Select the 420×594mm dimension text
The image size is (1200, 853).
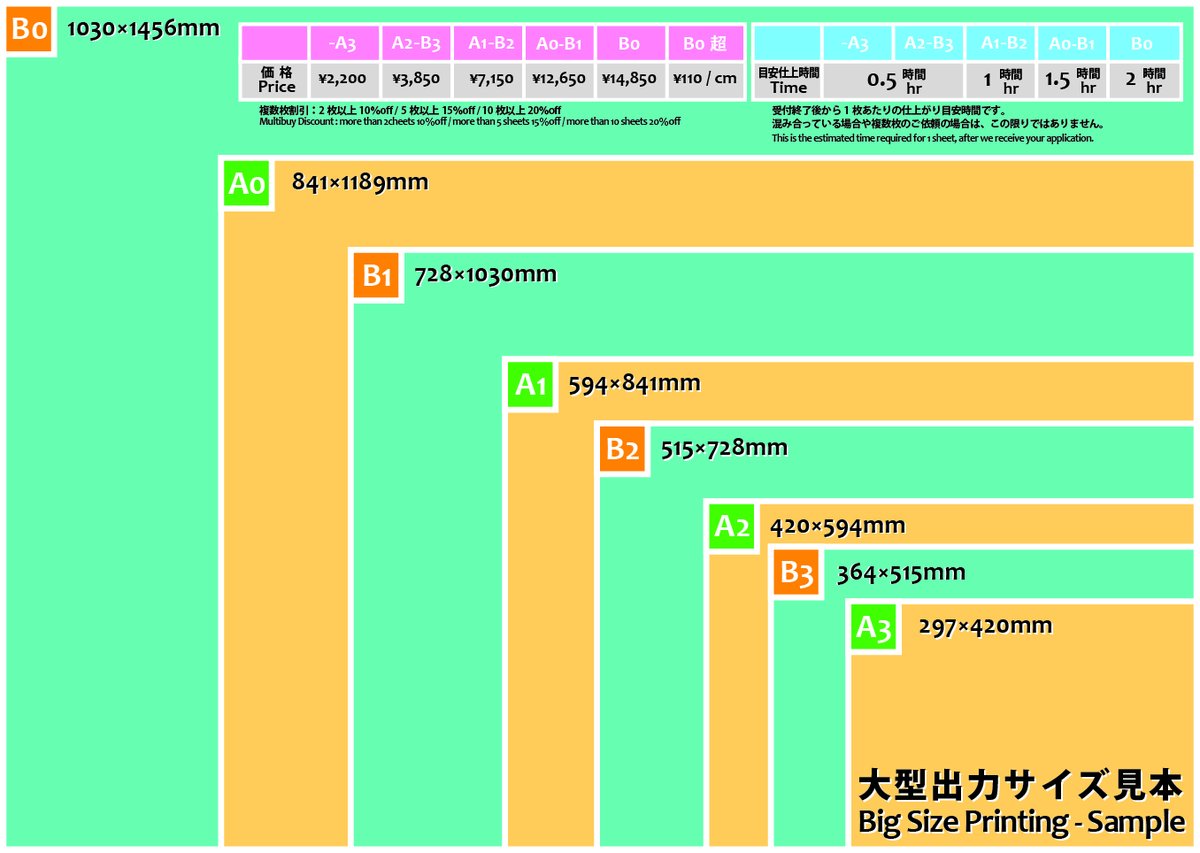point(838,526)
